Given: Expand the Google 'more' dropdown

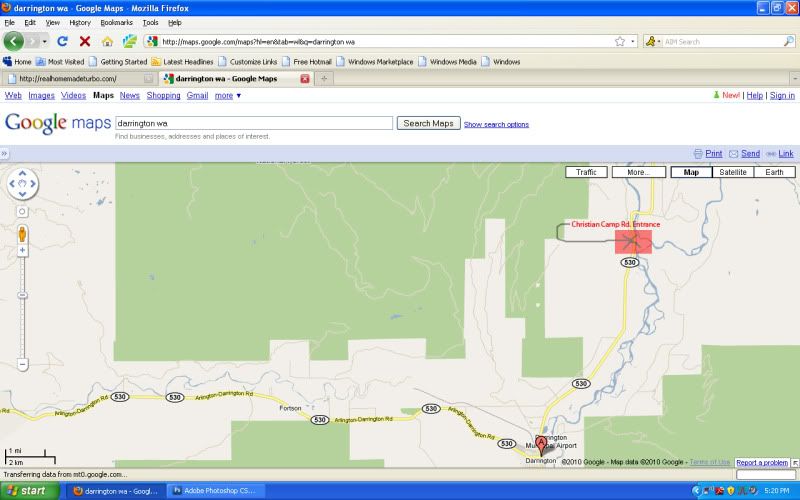Looking at the screenshot, I should pos(228,95).
